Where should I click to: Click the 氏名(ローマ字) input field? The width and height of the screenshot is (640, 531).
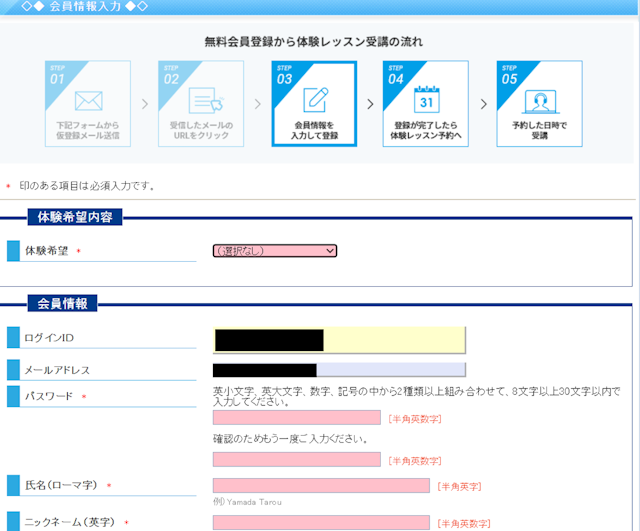tap(321, 485)
